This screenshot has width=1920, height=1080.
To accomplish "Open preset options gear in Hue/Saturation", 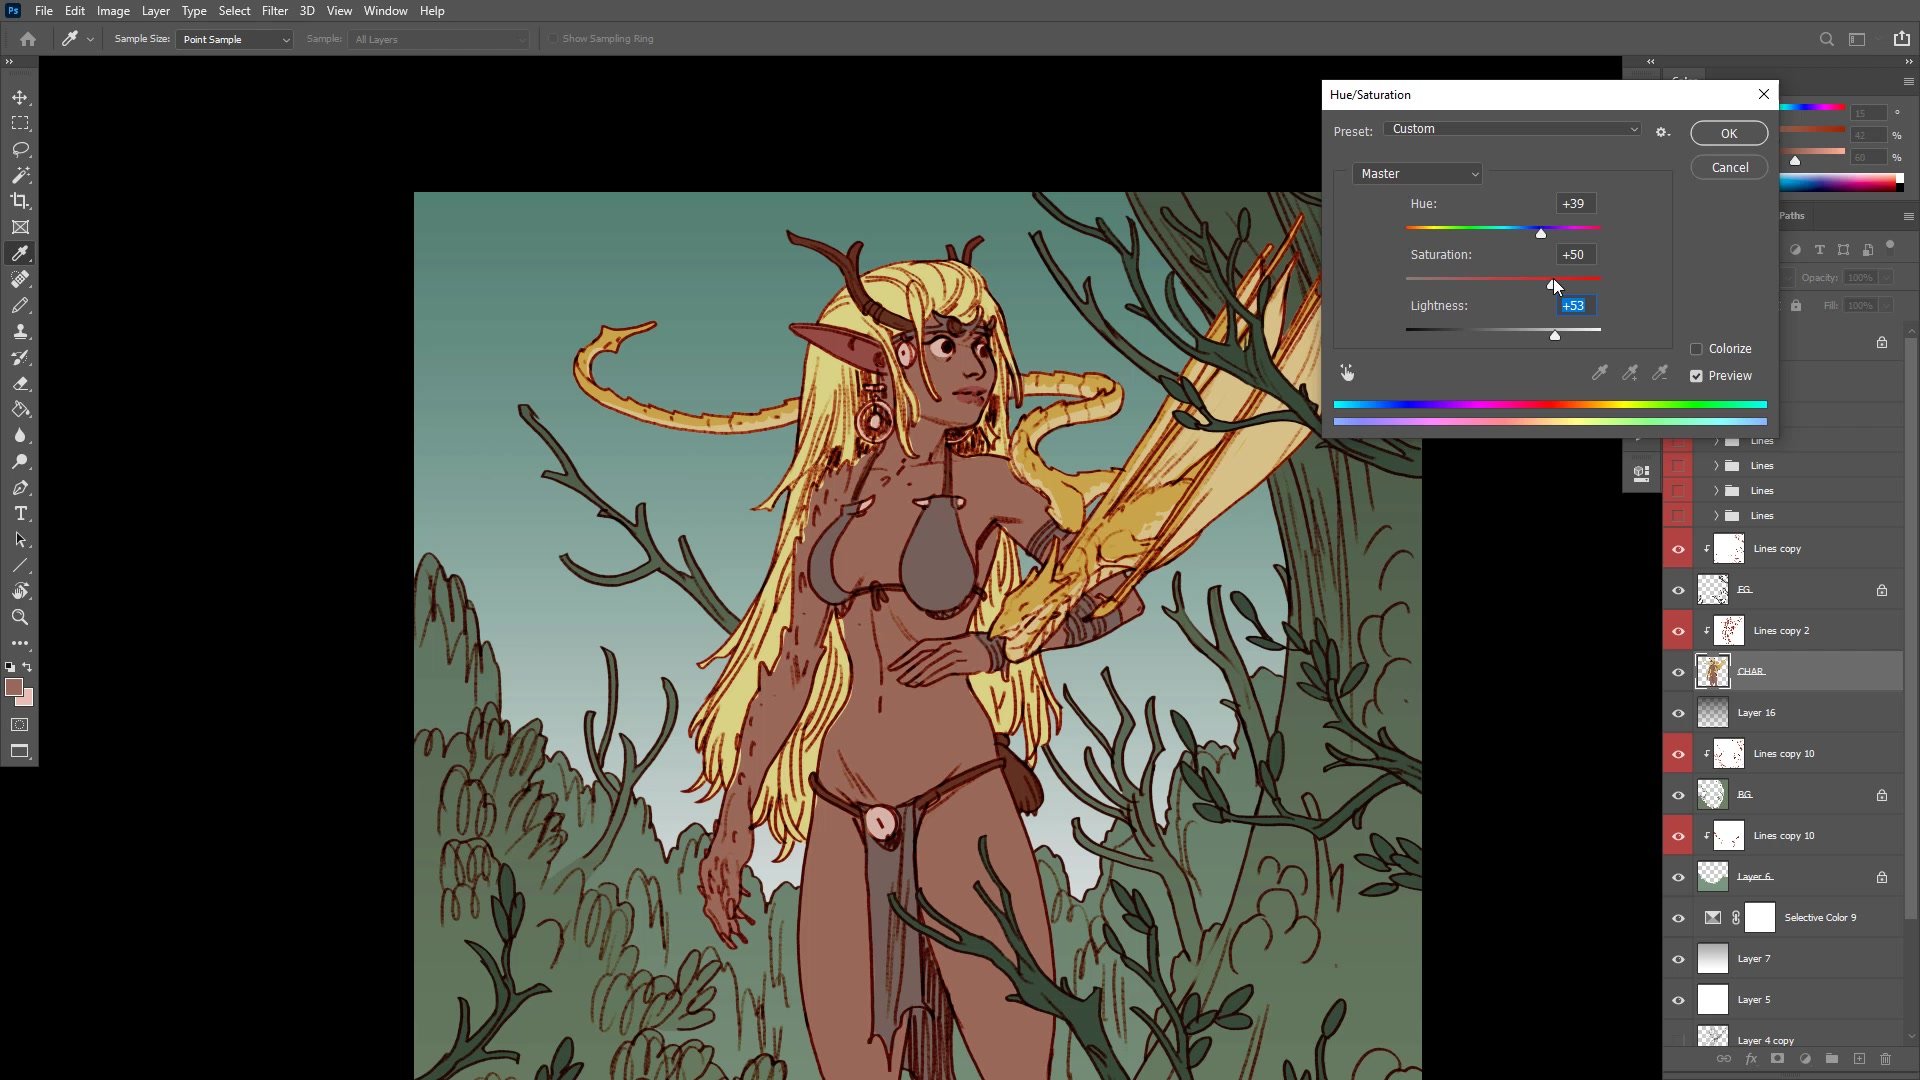I will (1662, 132).
